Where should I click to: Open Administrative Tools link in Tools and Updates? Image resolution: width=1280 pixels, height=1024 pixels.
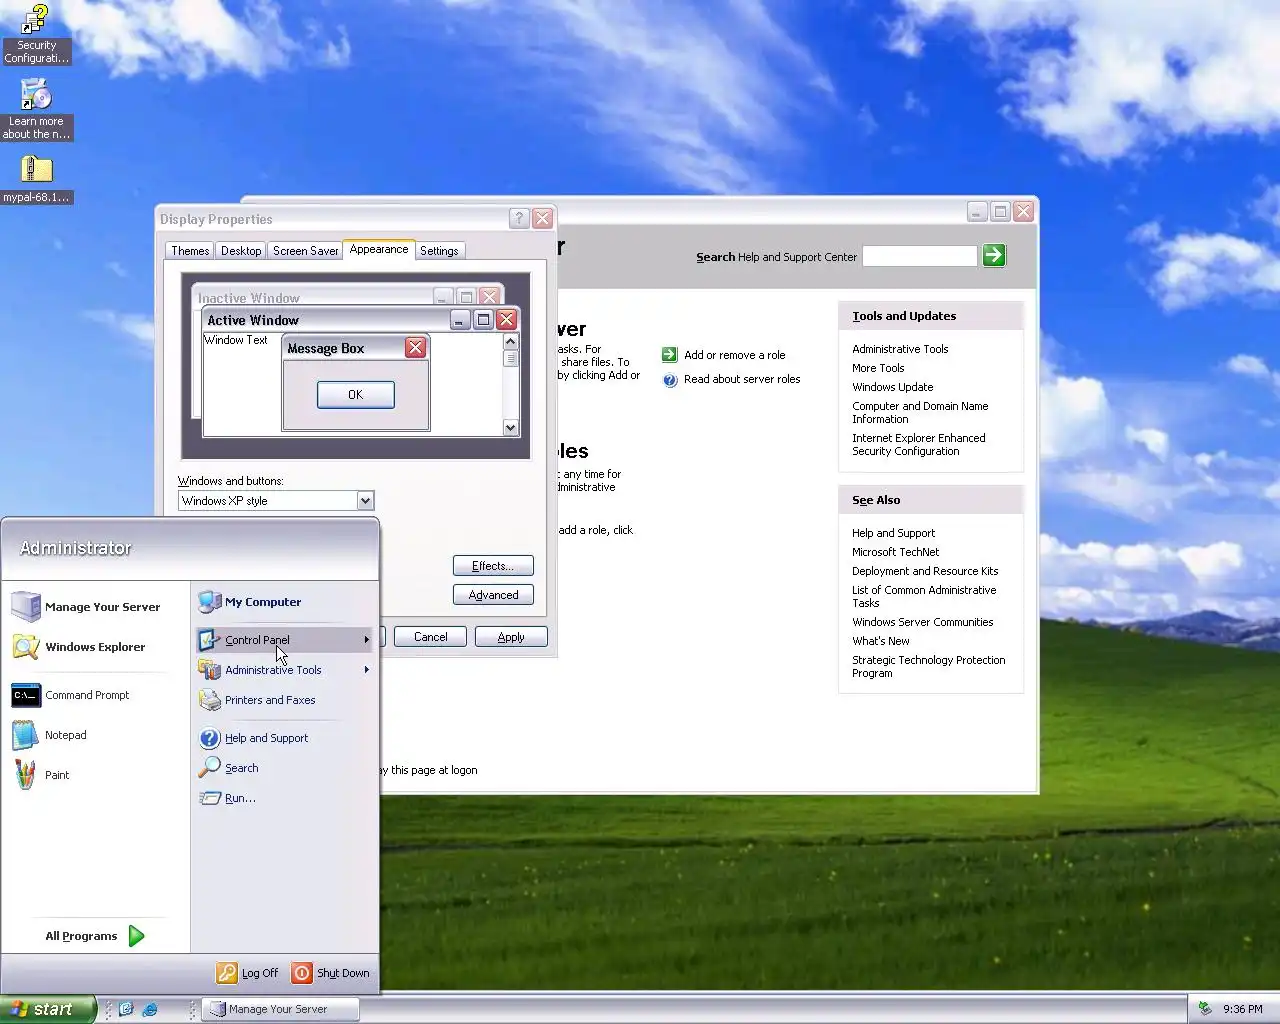tap(900, 349)
